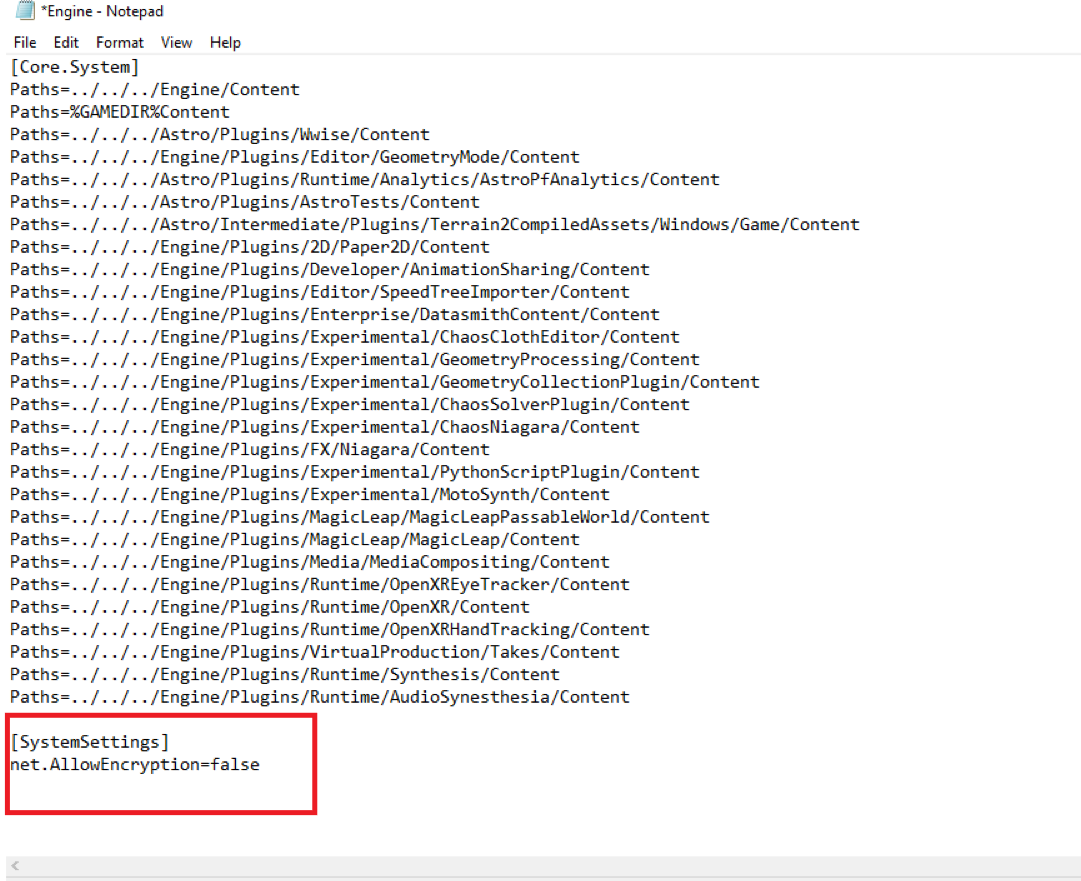Click the net.AllowEncryption=false line

click(135, 764)
